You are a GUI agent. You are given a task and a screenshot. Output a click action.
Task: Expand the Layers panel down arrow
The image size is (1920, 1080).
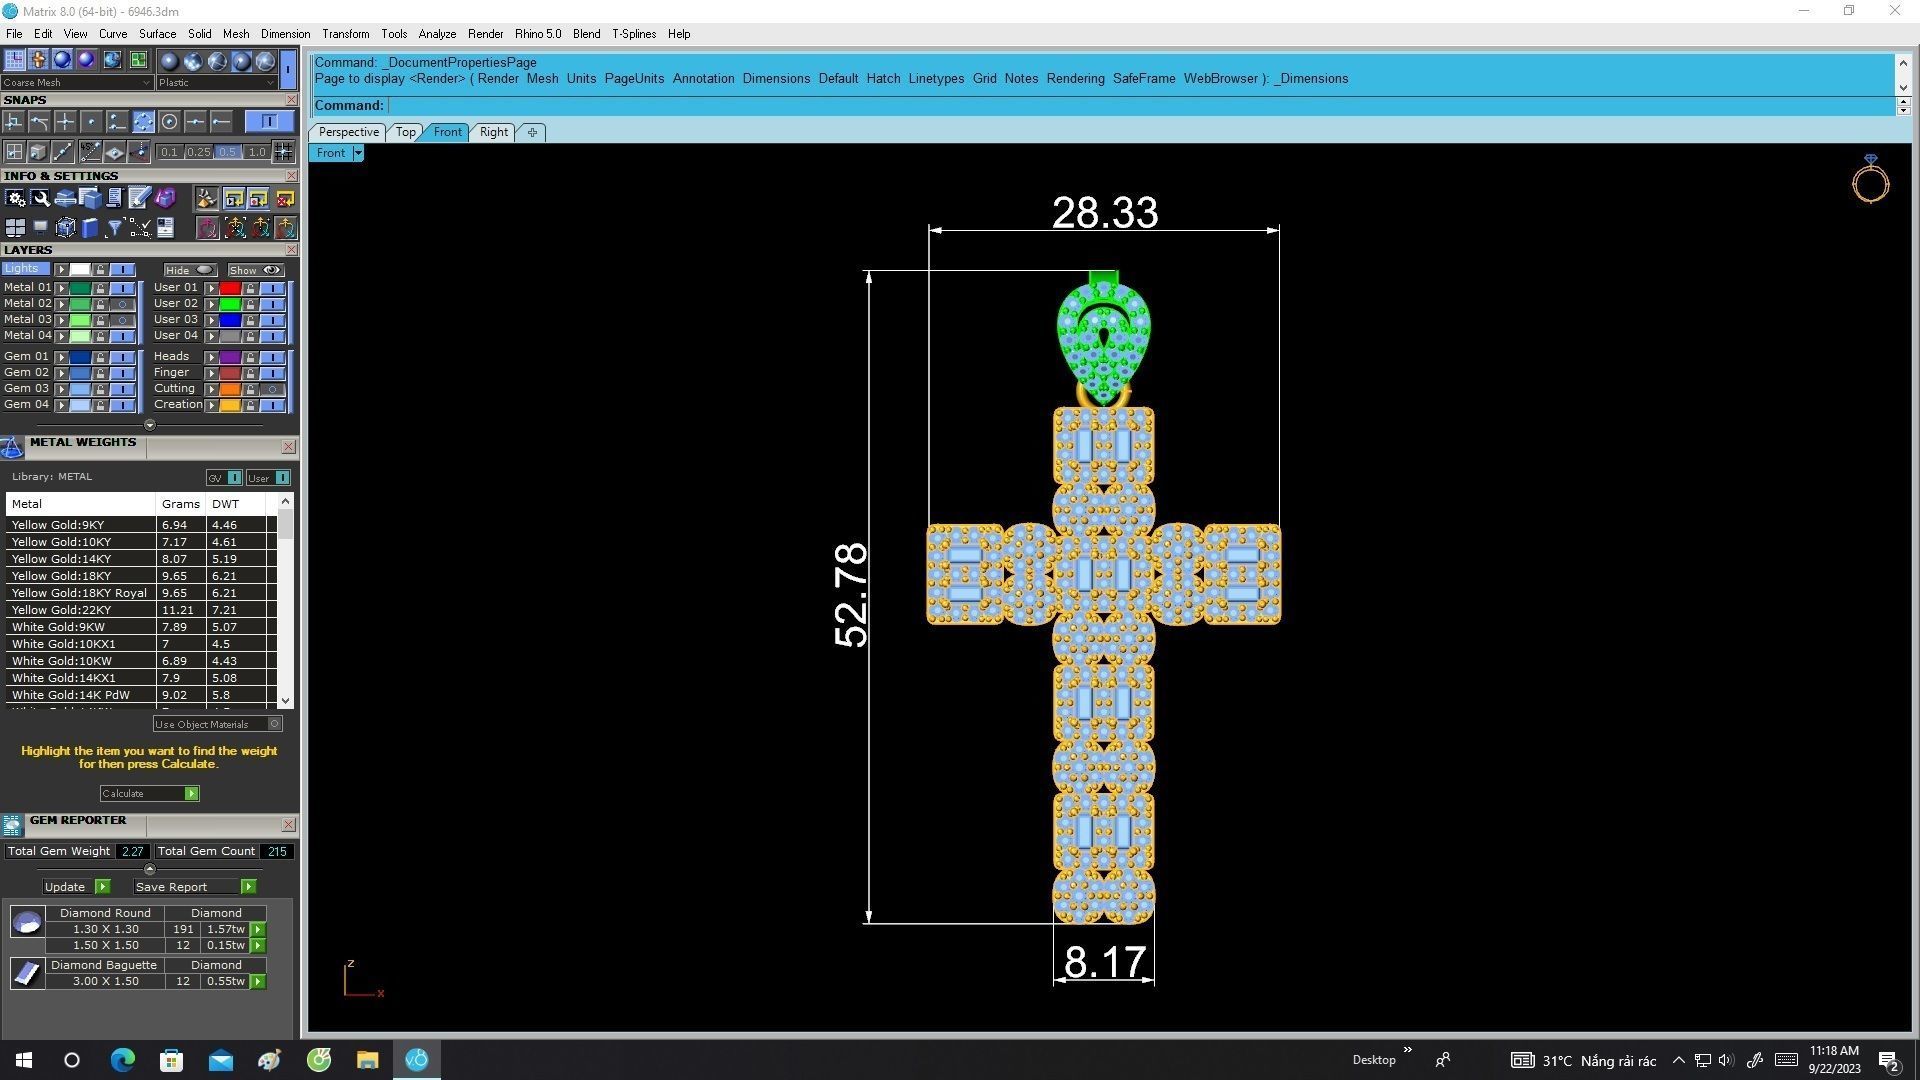(150, 425)
